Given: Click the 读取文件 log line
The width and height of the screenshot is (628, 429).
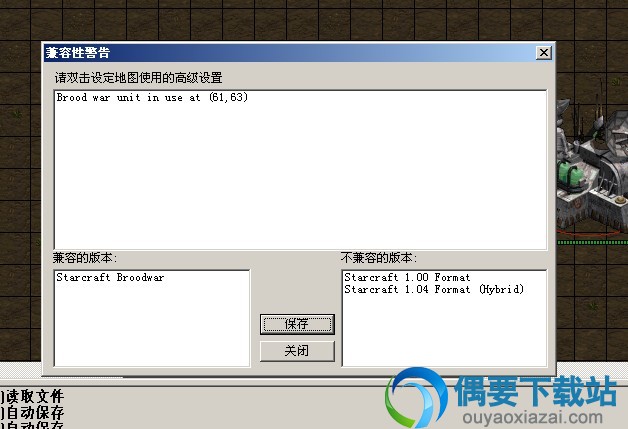Looking at the screenshot, I should pyautogui.click(x=32, y=396).
